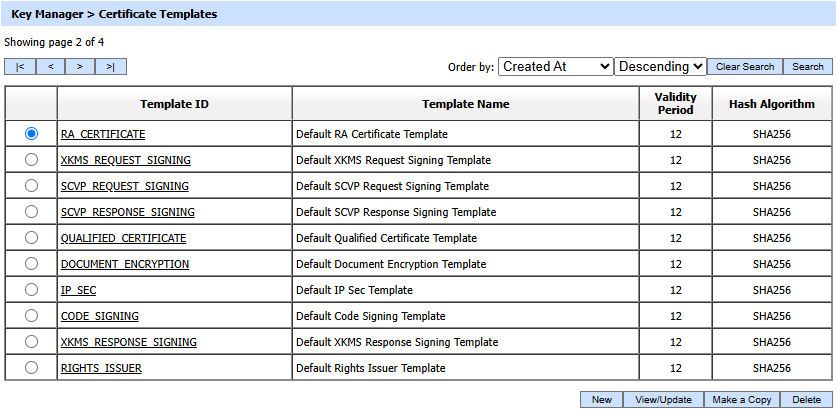The width and height of the screenshot is (837, 412).
Task: Open the QUALIFIED_CERTIFICATE template link
Action: (123, 238)
